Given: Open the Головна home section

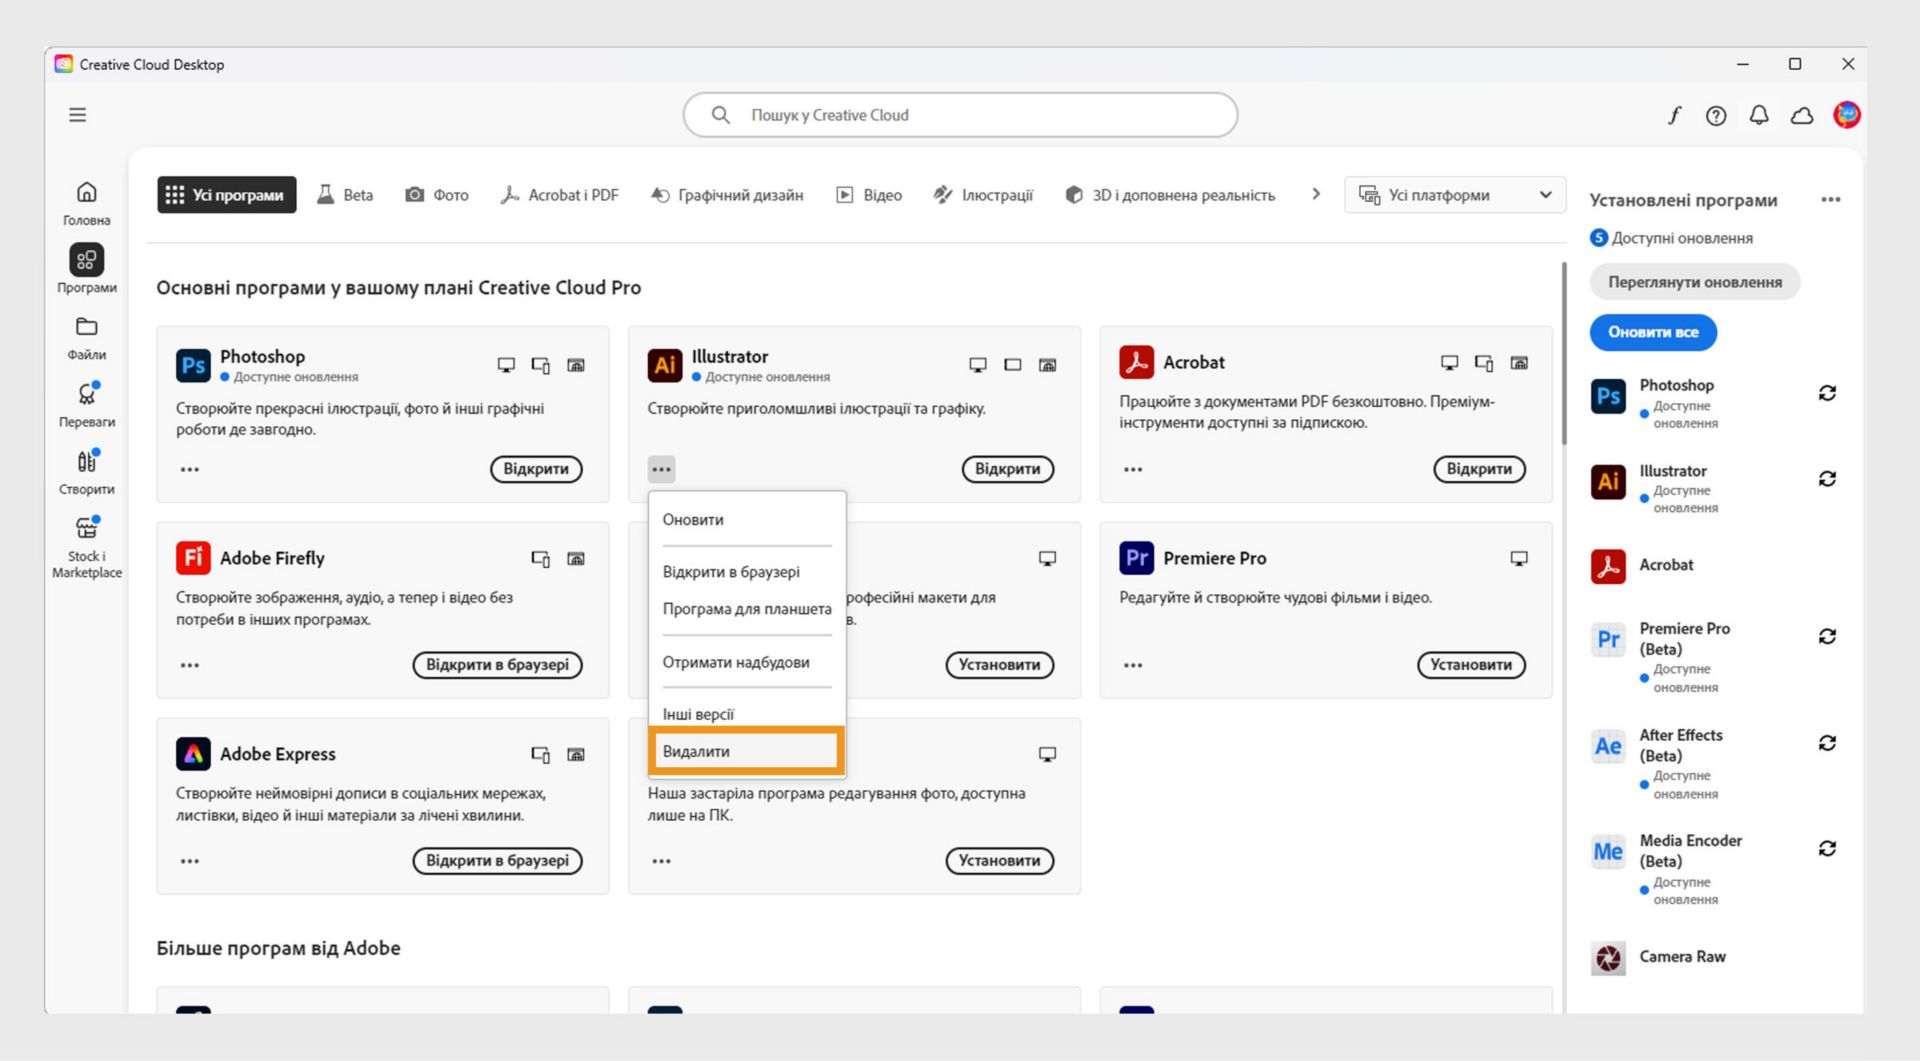Looking at the screenshot, I should tap(87, 202).
